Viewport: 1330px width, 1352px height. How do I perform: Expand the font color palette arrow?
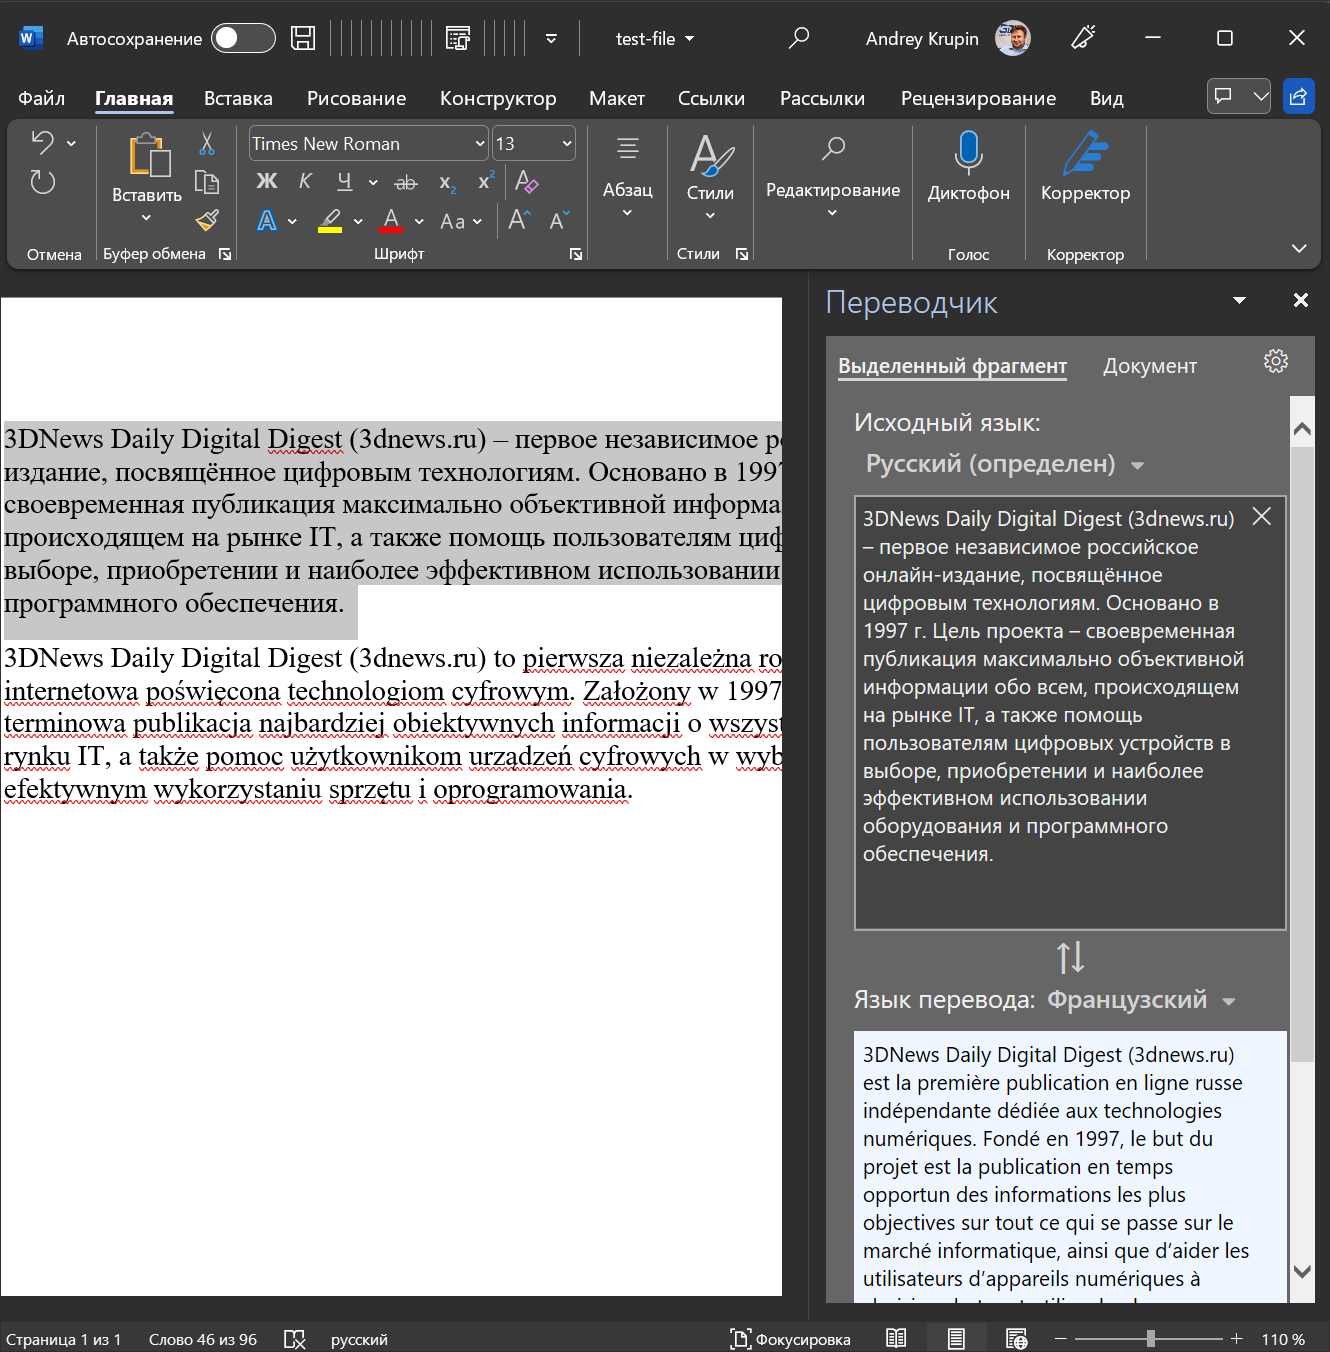419,221
